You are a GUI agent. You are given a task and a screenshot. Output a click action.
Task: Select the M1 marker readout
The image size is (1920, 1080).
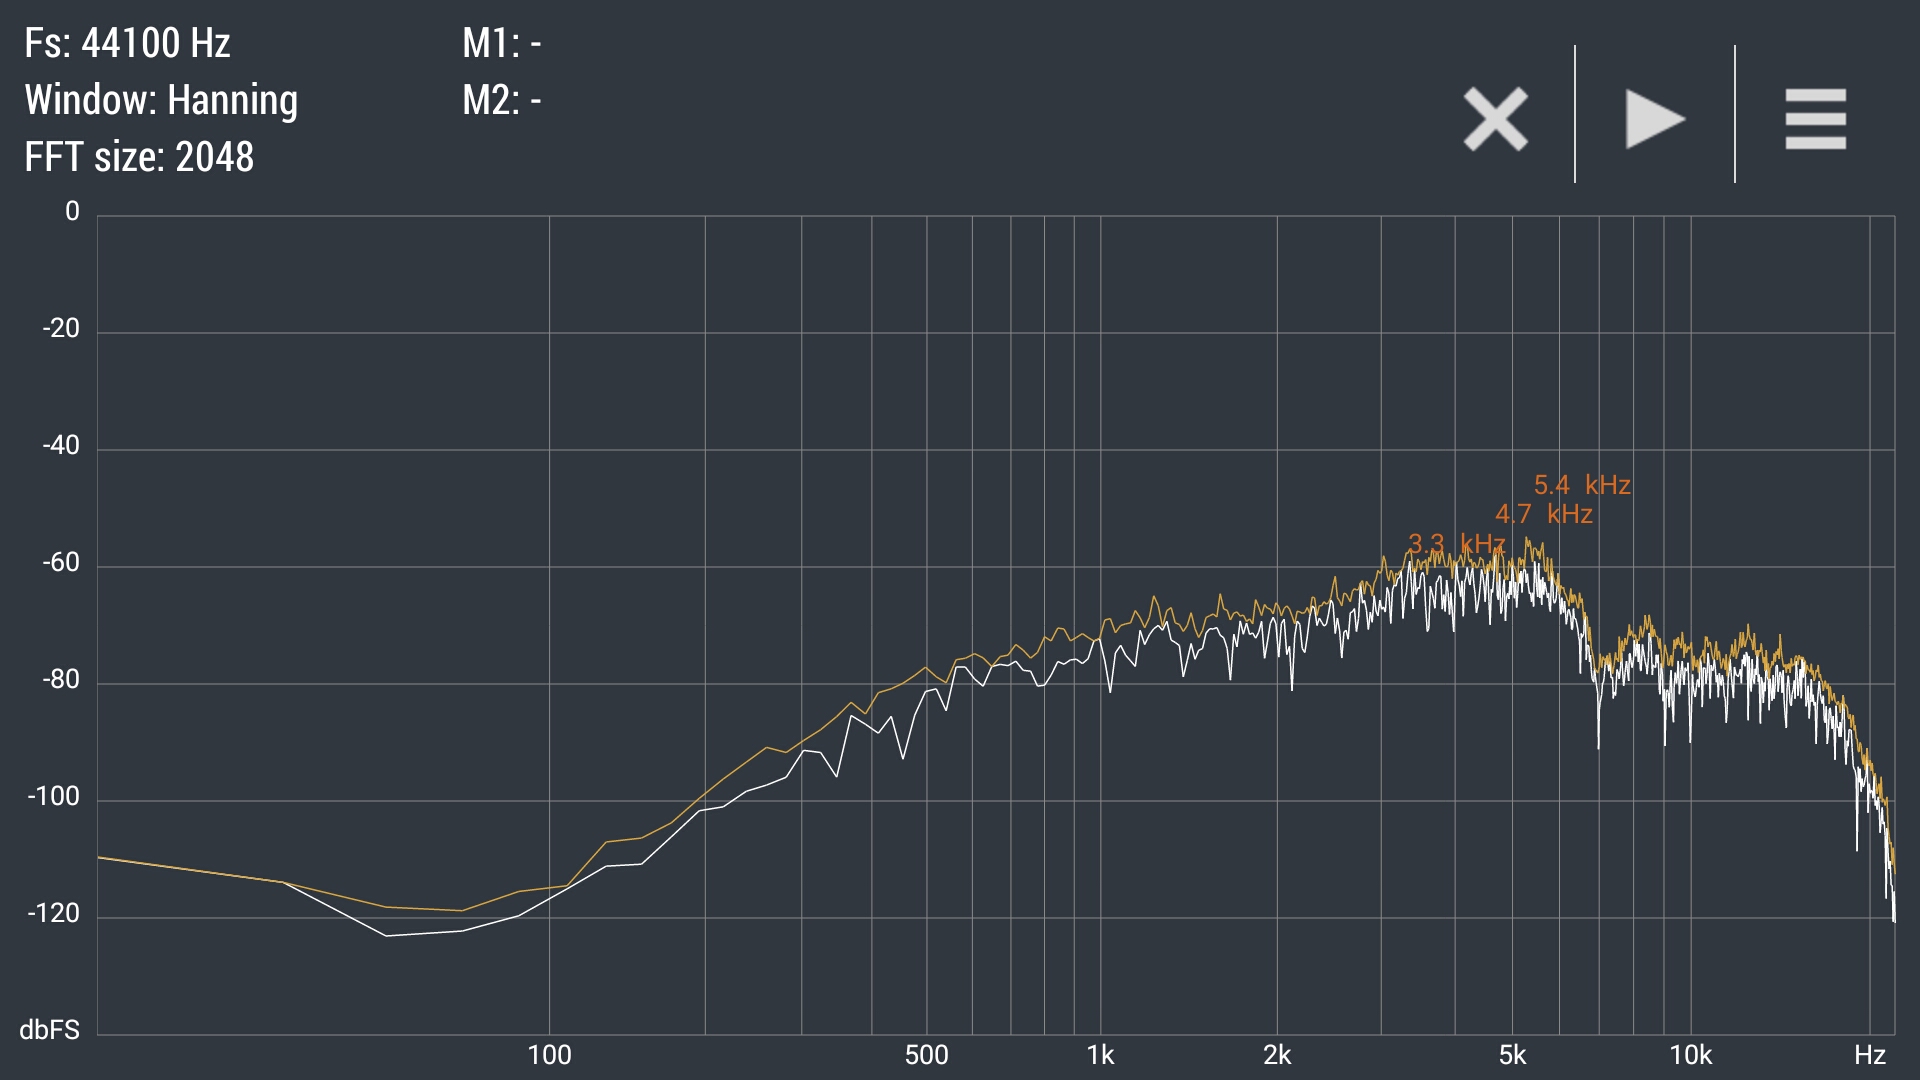tap(501, 43)
